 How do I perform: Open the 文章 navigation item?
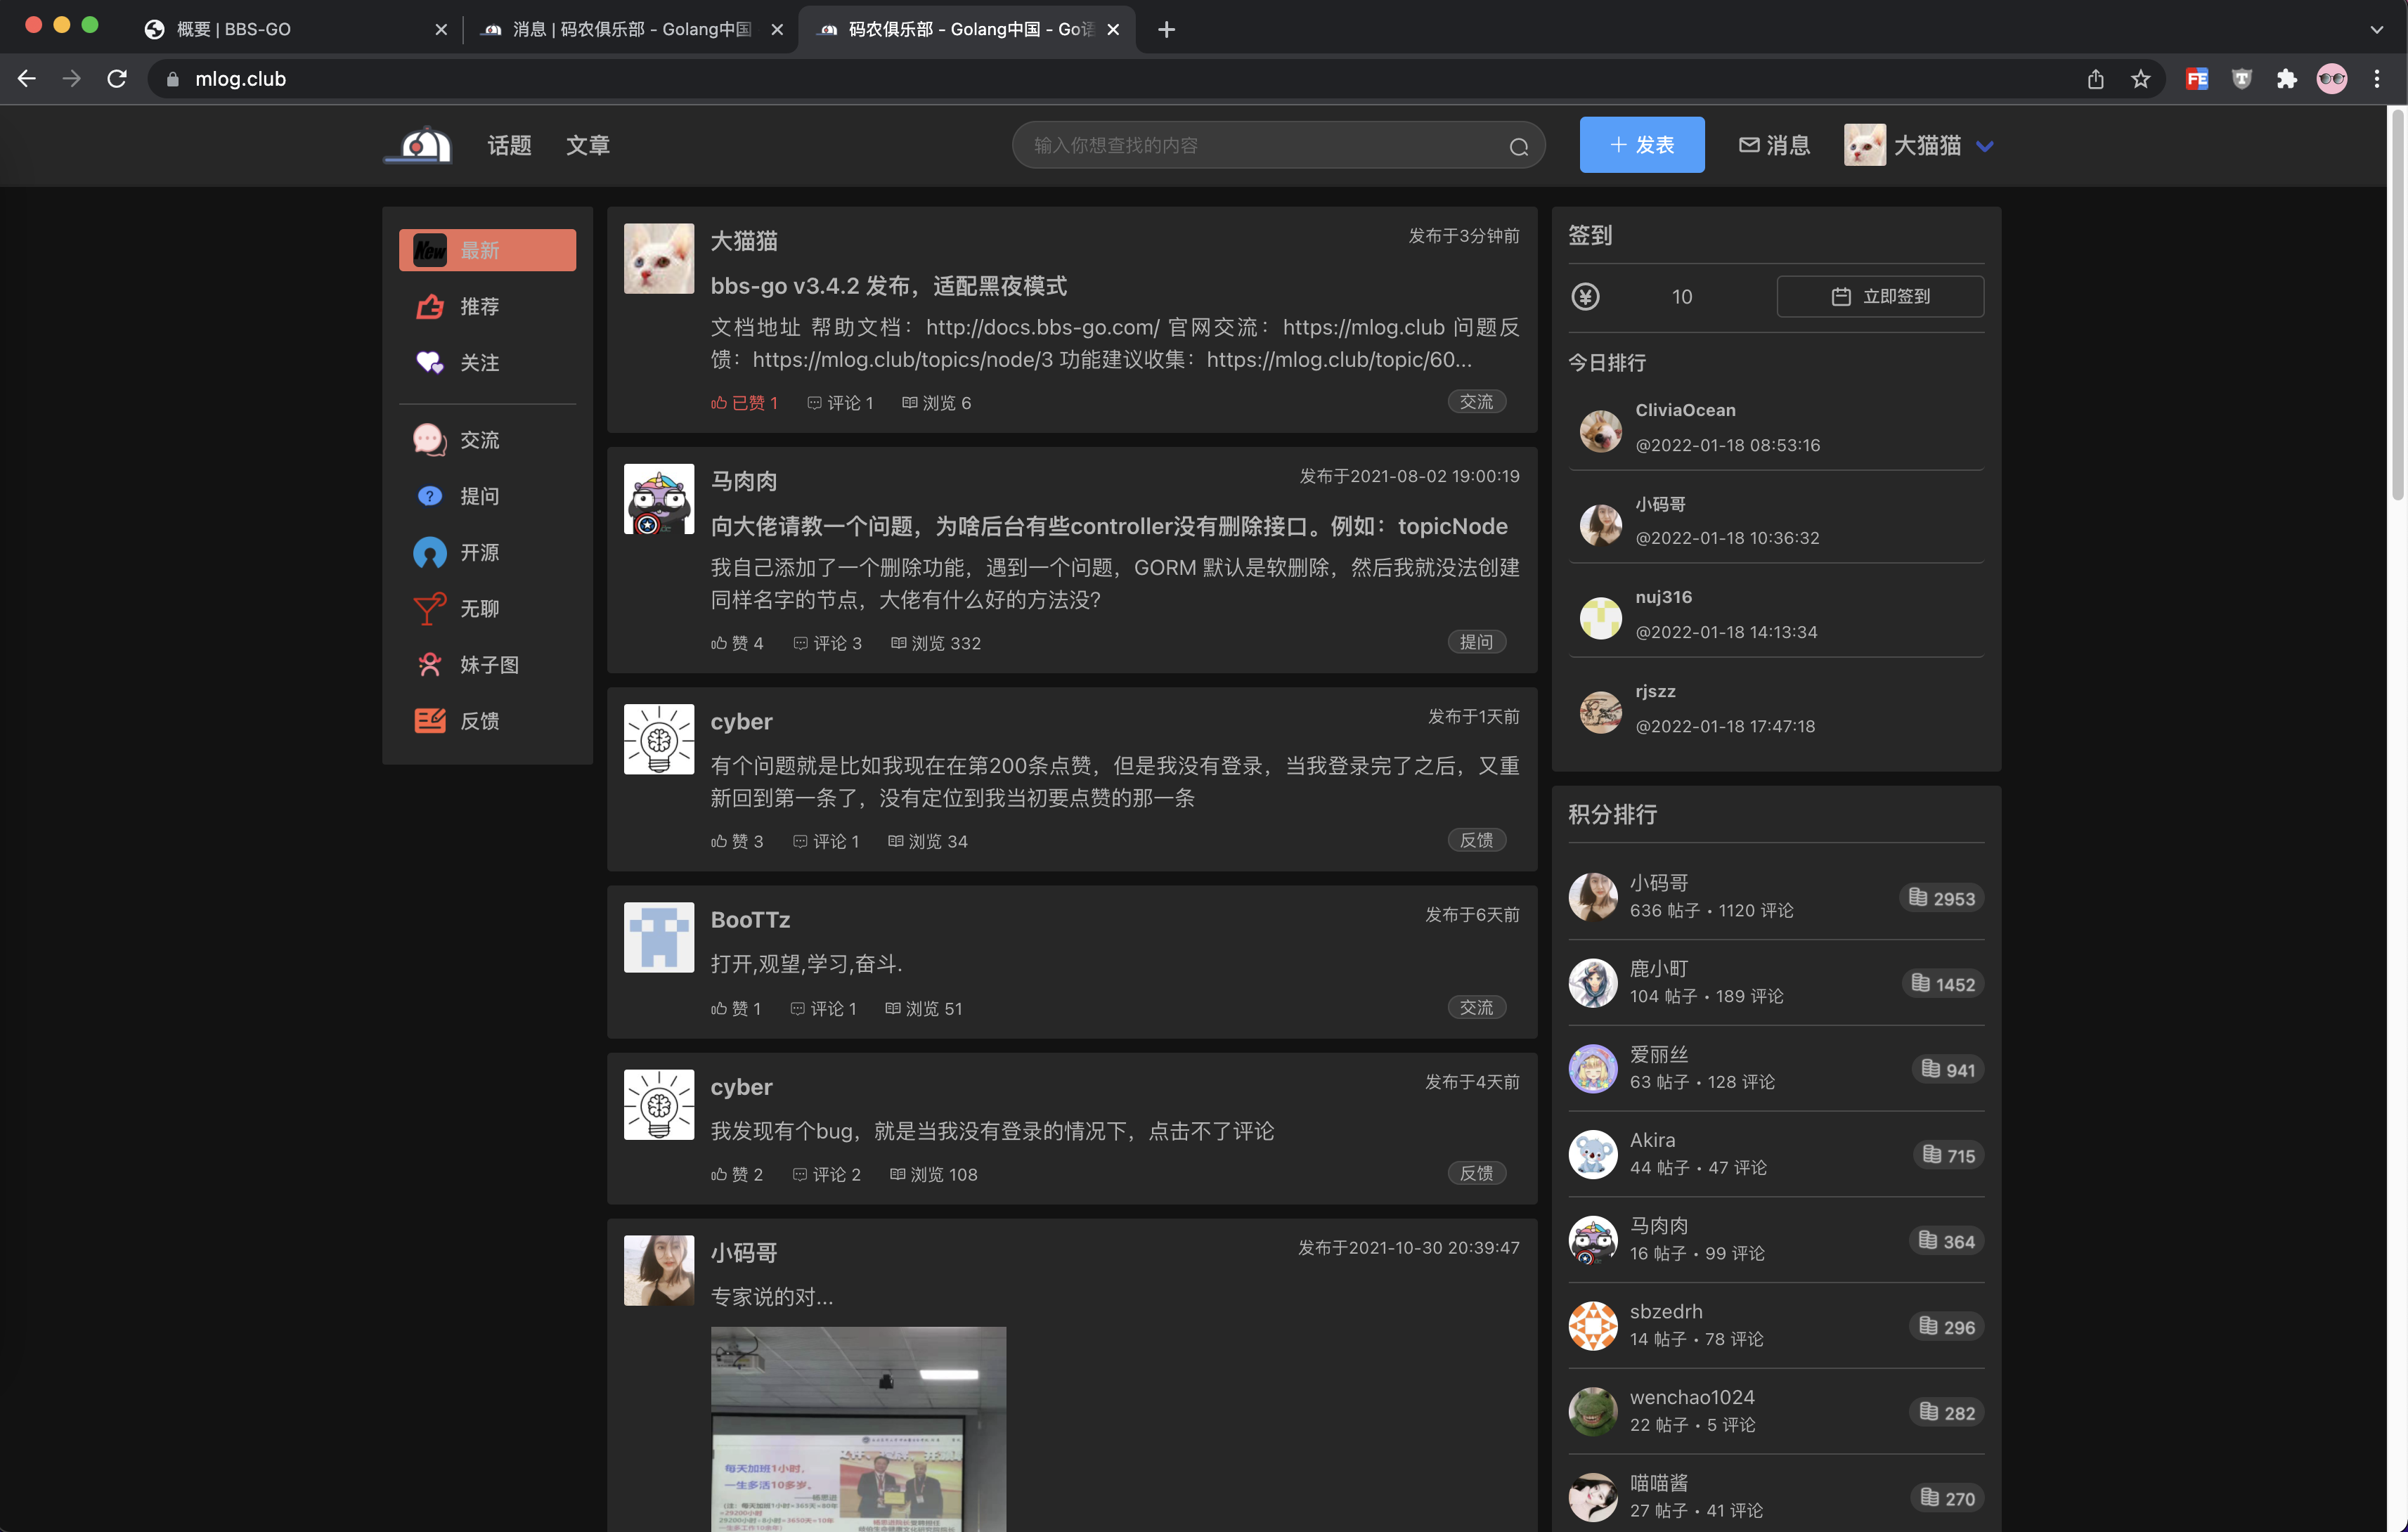[x=587, y=145]
